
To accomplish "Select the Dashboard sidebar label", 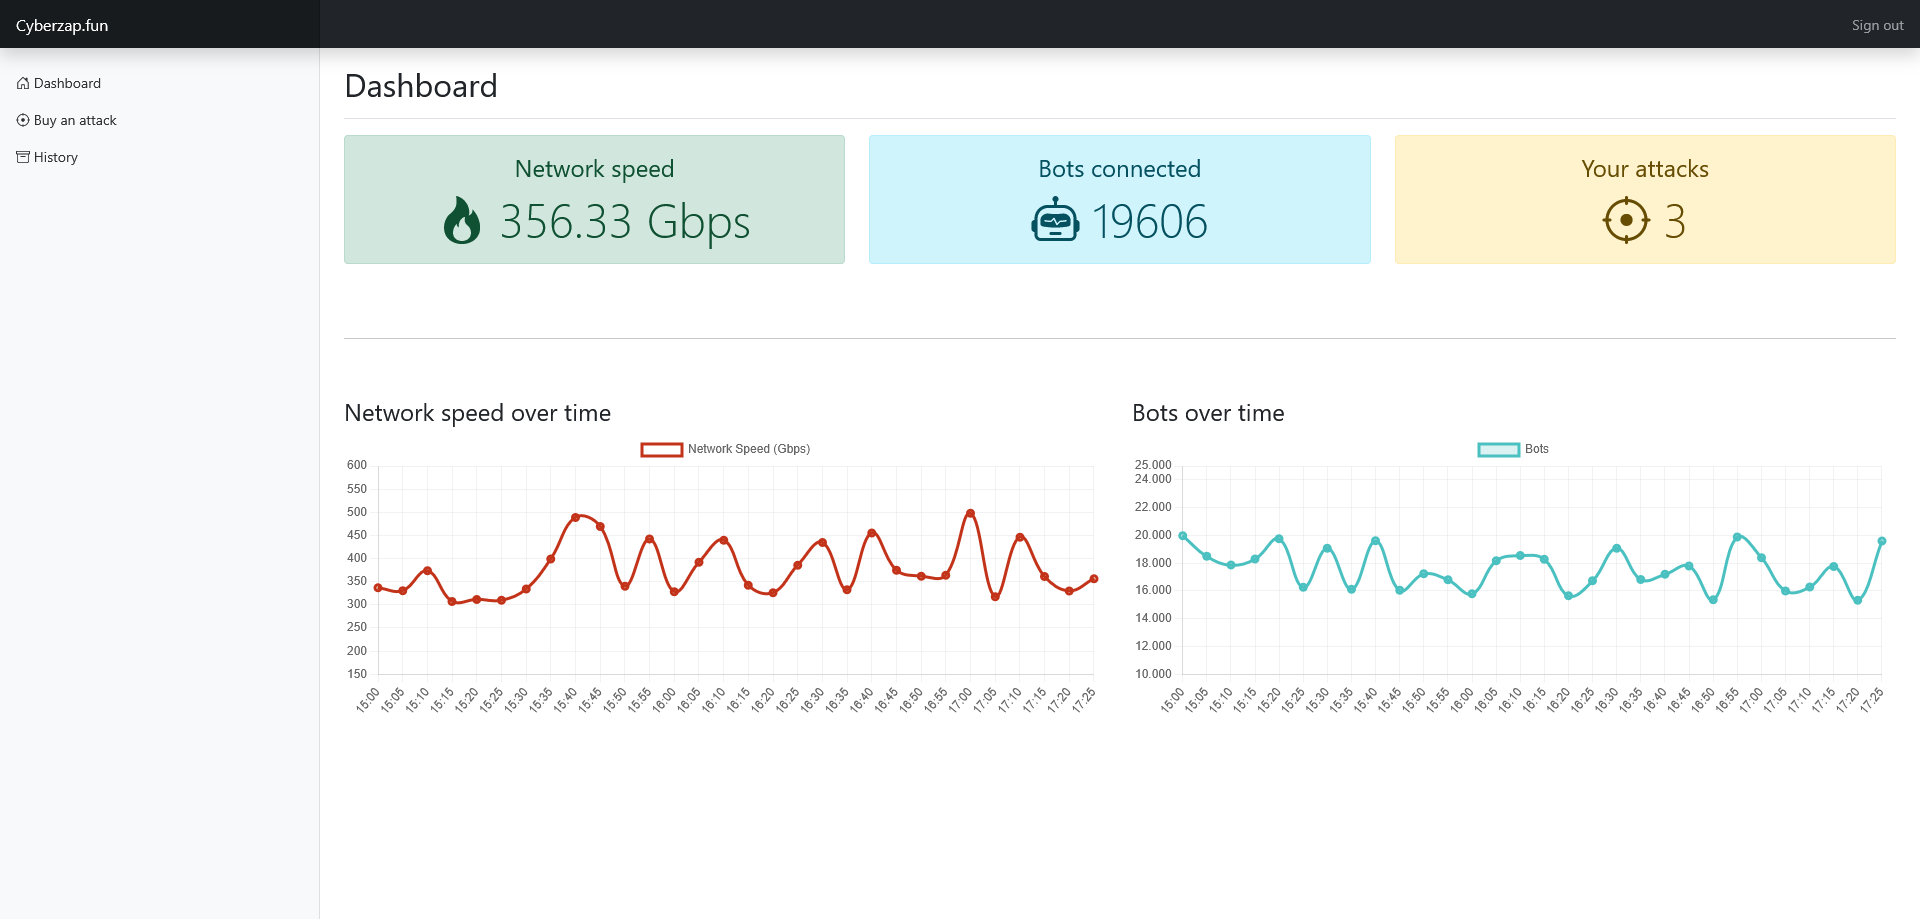I will pyautogui.click(x=67, y=83).
